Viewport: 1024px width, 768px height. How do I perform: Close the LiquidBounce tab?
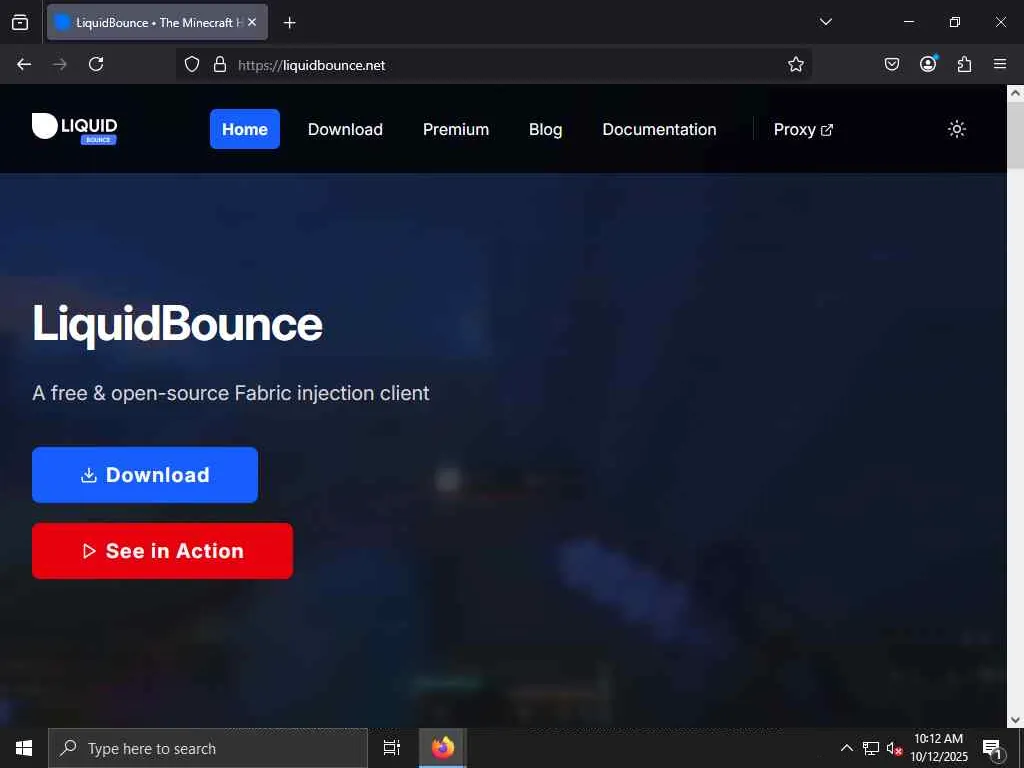[x=252, y=22]
